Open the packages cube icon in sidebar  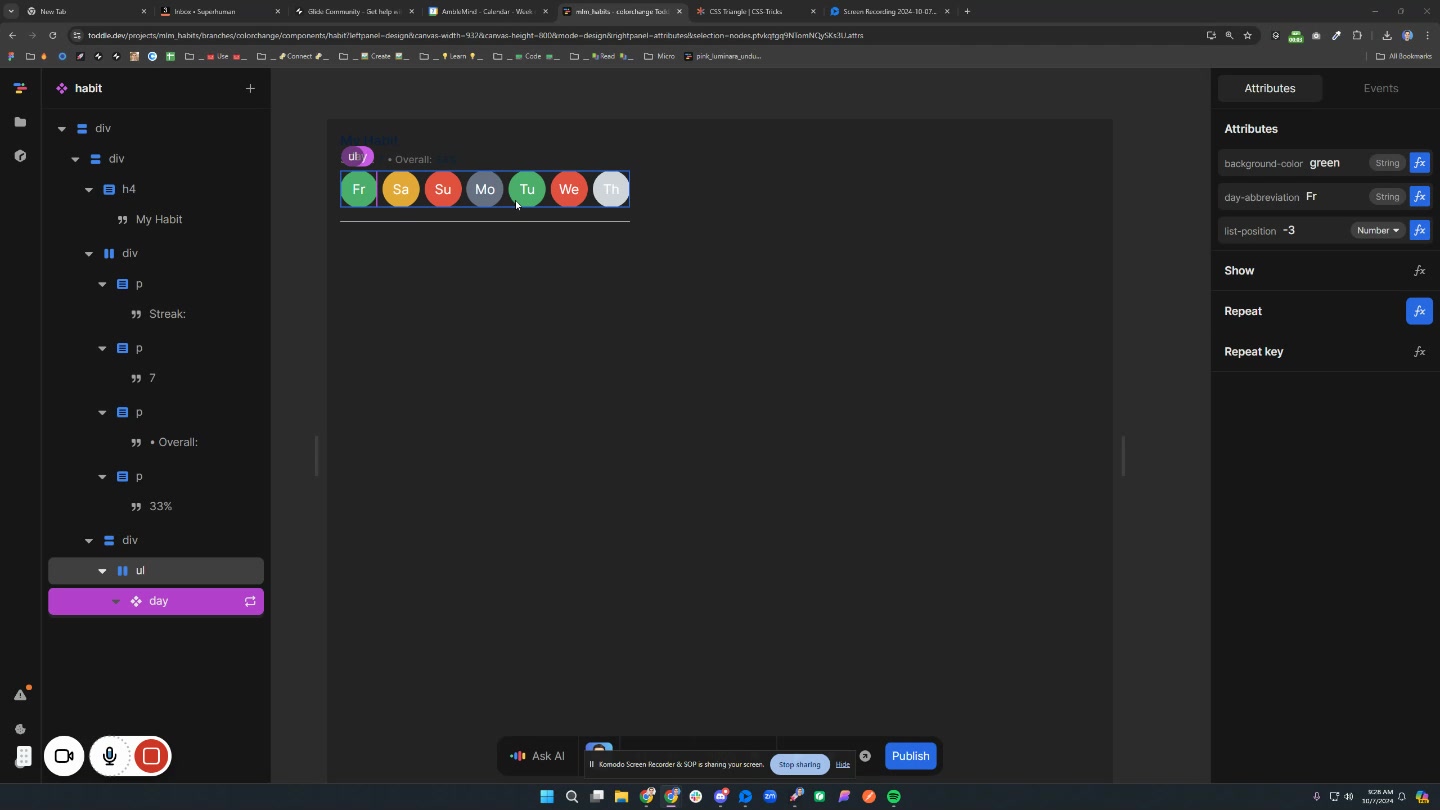click(20, 156)
